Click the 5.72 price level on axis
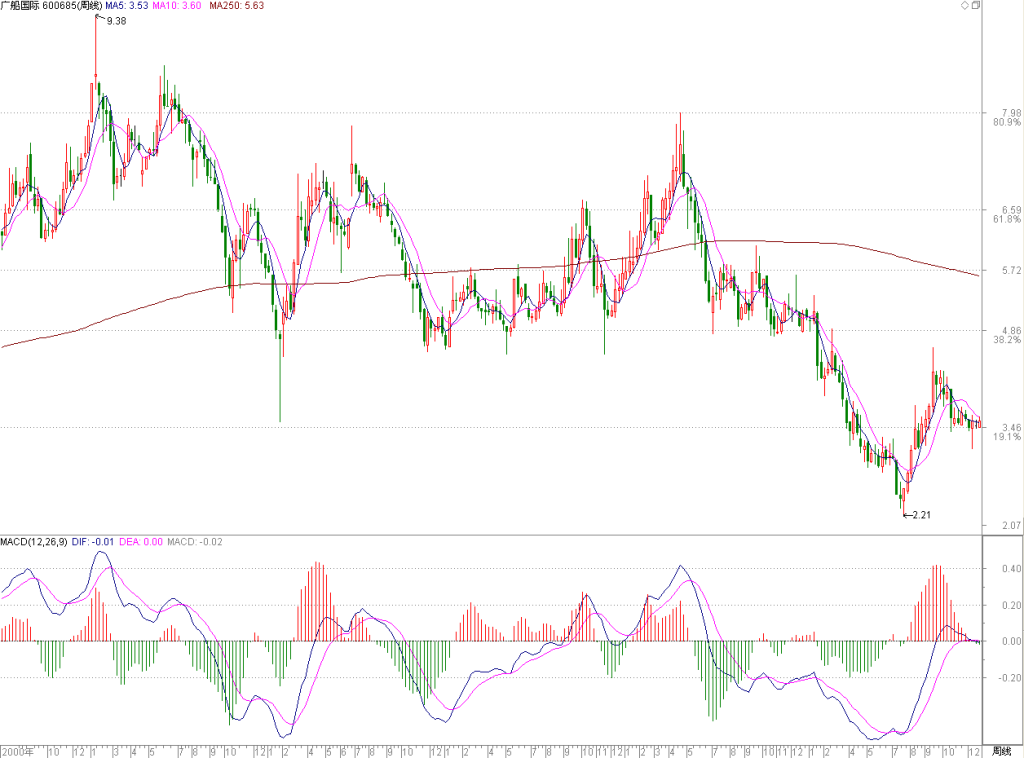This screenshot has width=1024, height=758. click(1011, 270)
